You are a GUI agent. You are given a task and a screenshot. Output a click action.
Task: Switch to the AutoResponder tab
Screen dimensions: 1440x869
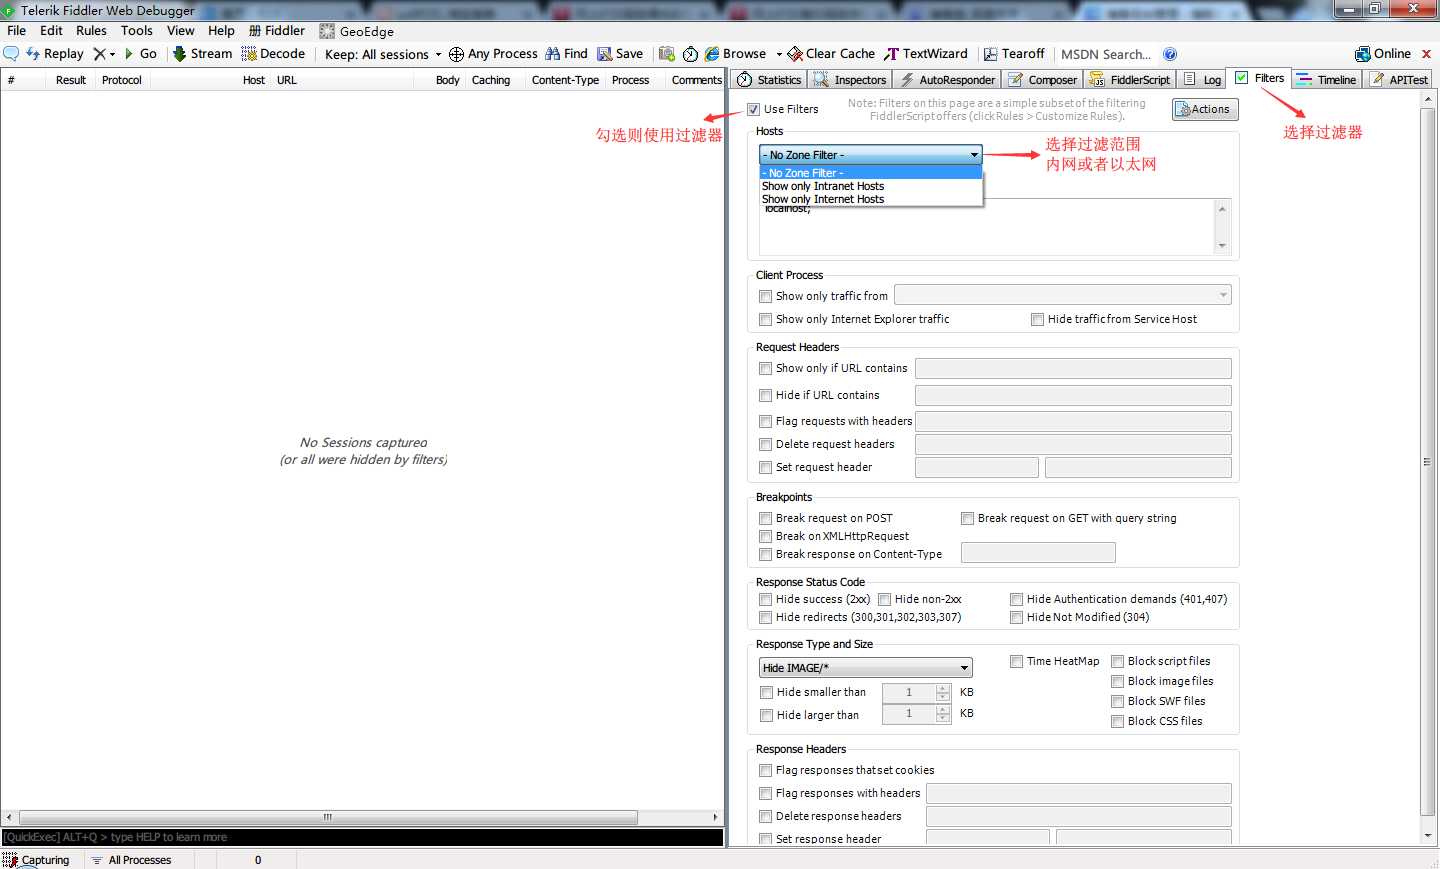tap(947, 79)
